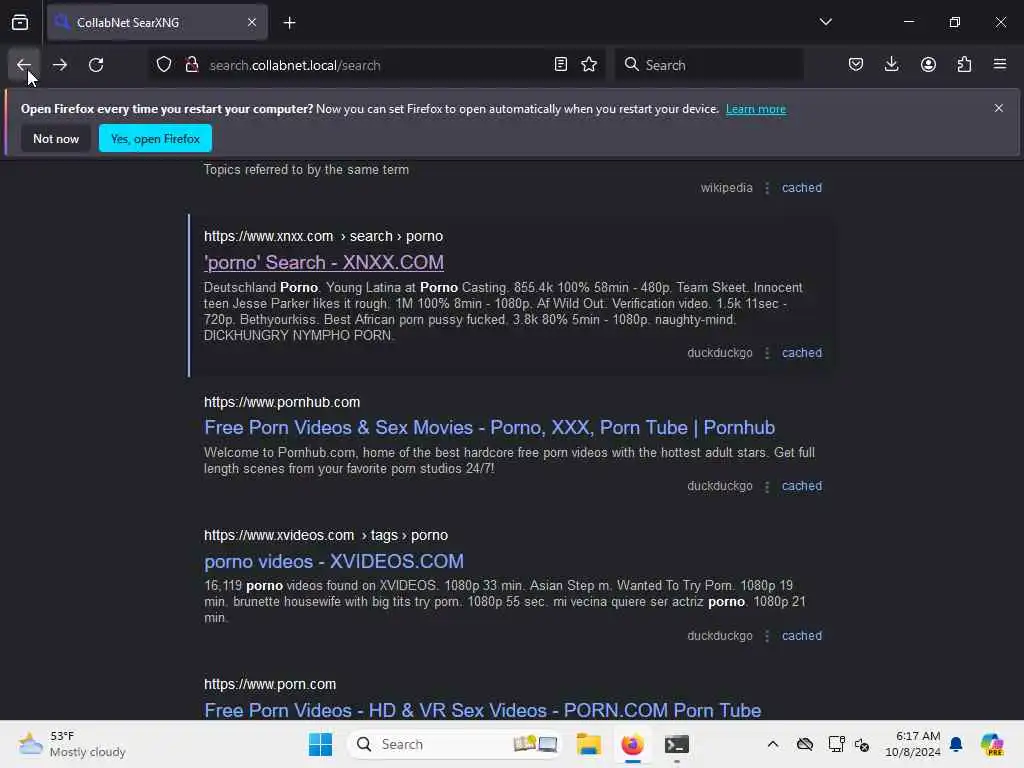The image size is (1024, 768).
Task: Show hidden system tray icons
Action: click(x=773, y=744)
